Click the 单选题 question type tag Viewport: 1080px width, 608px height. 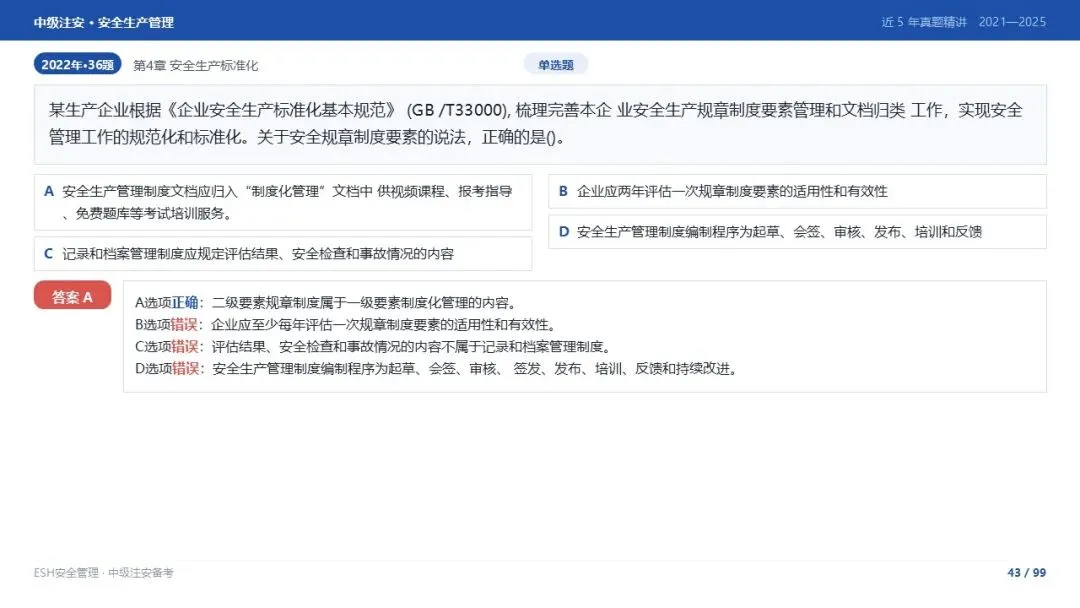pyautogui.click(x=556, y=65)
